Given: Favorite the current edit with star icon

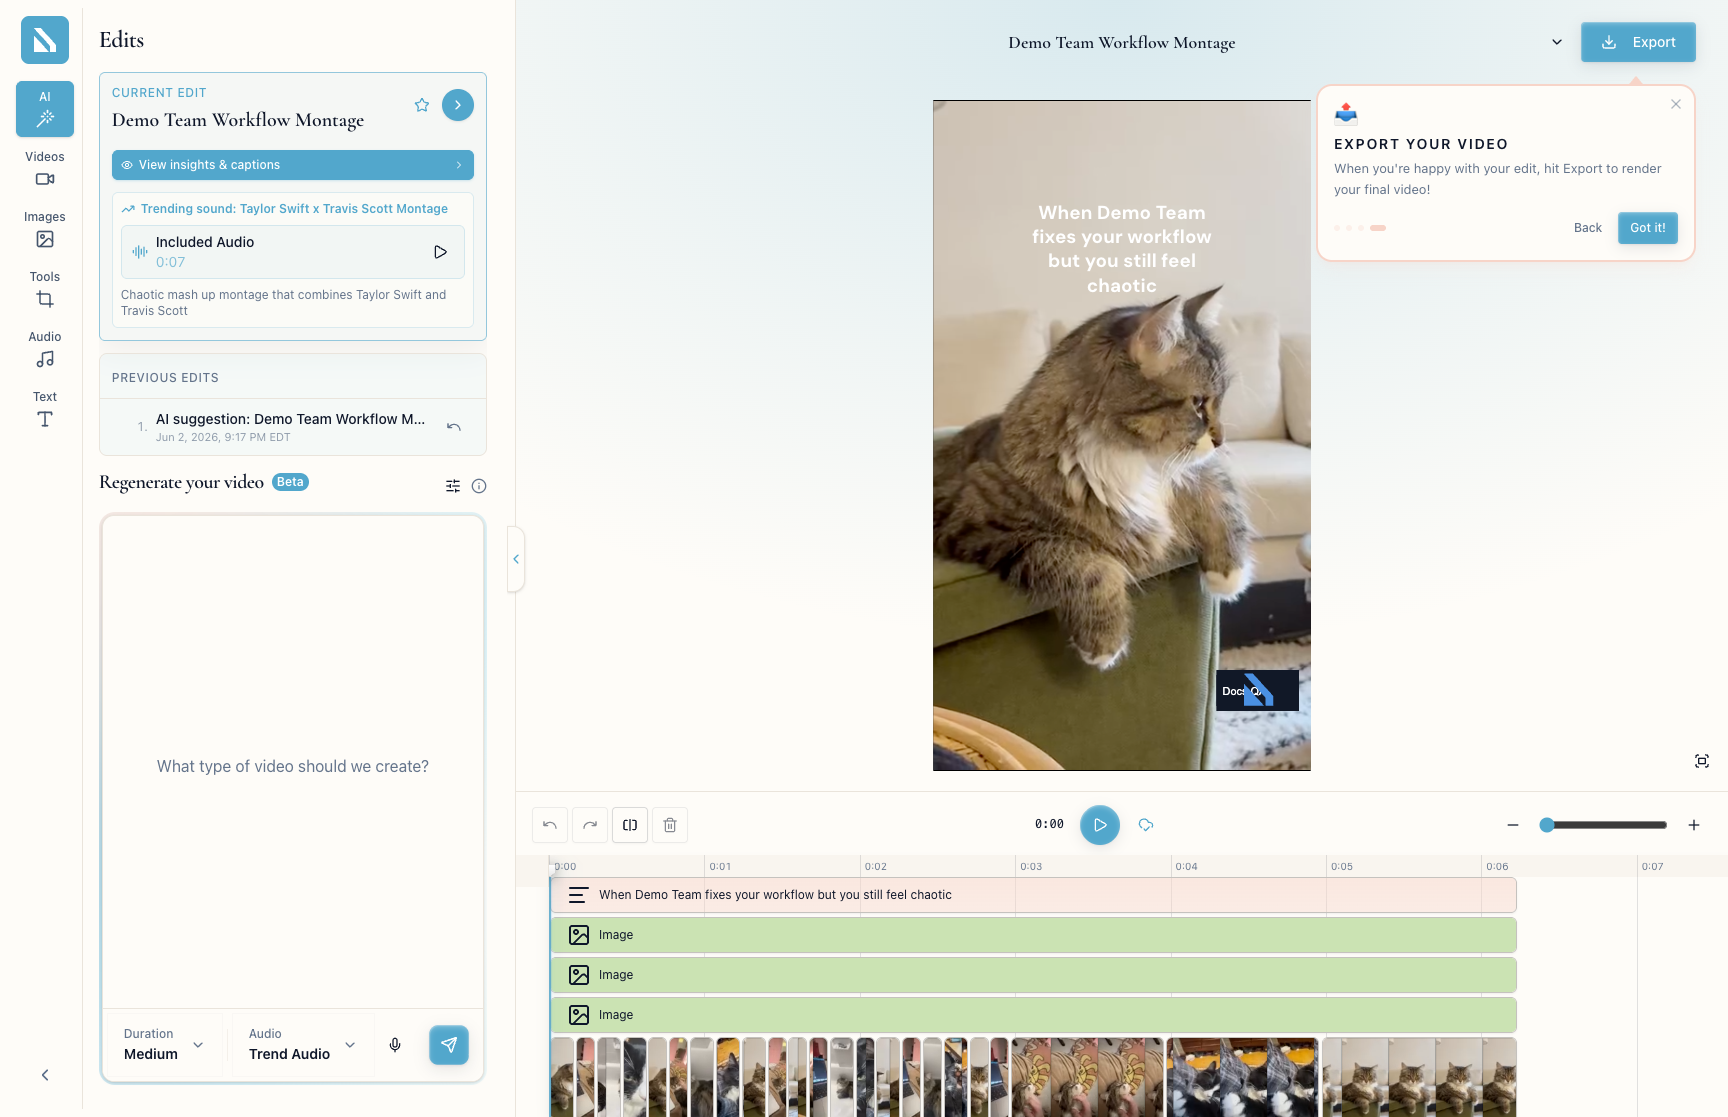Looking at the screenshot, I should point(422,105).
